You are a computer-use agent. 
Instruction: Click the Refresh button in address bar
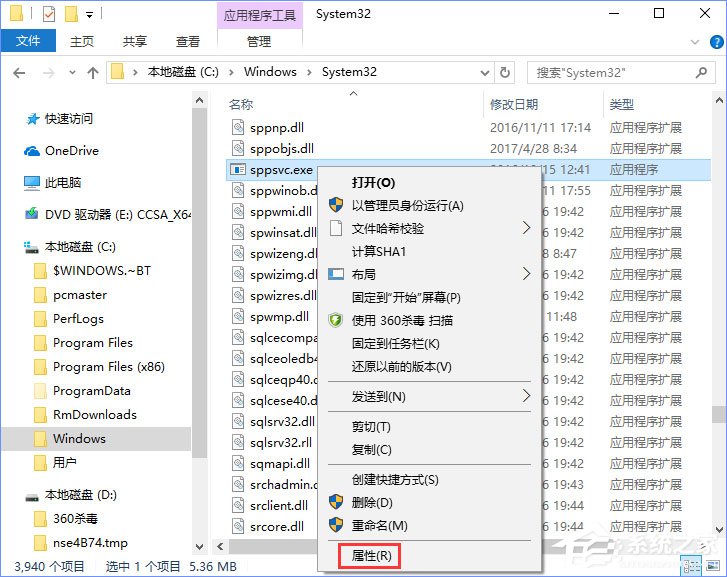tap(505, 72)
